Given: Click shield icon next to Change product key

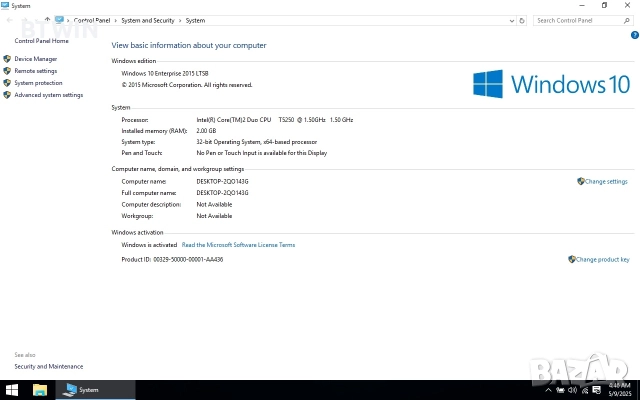Looking at the screenshot, I should pos(572,259).
